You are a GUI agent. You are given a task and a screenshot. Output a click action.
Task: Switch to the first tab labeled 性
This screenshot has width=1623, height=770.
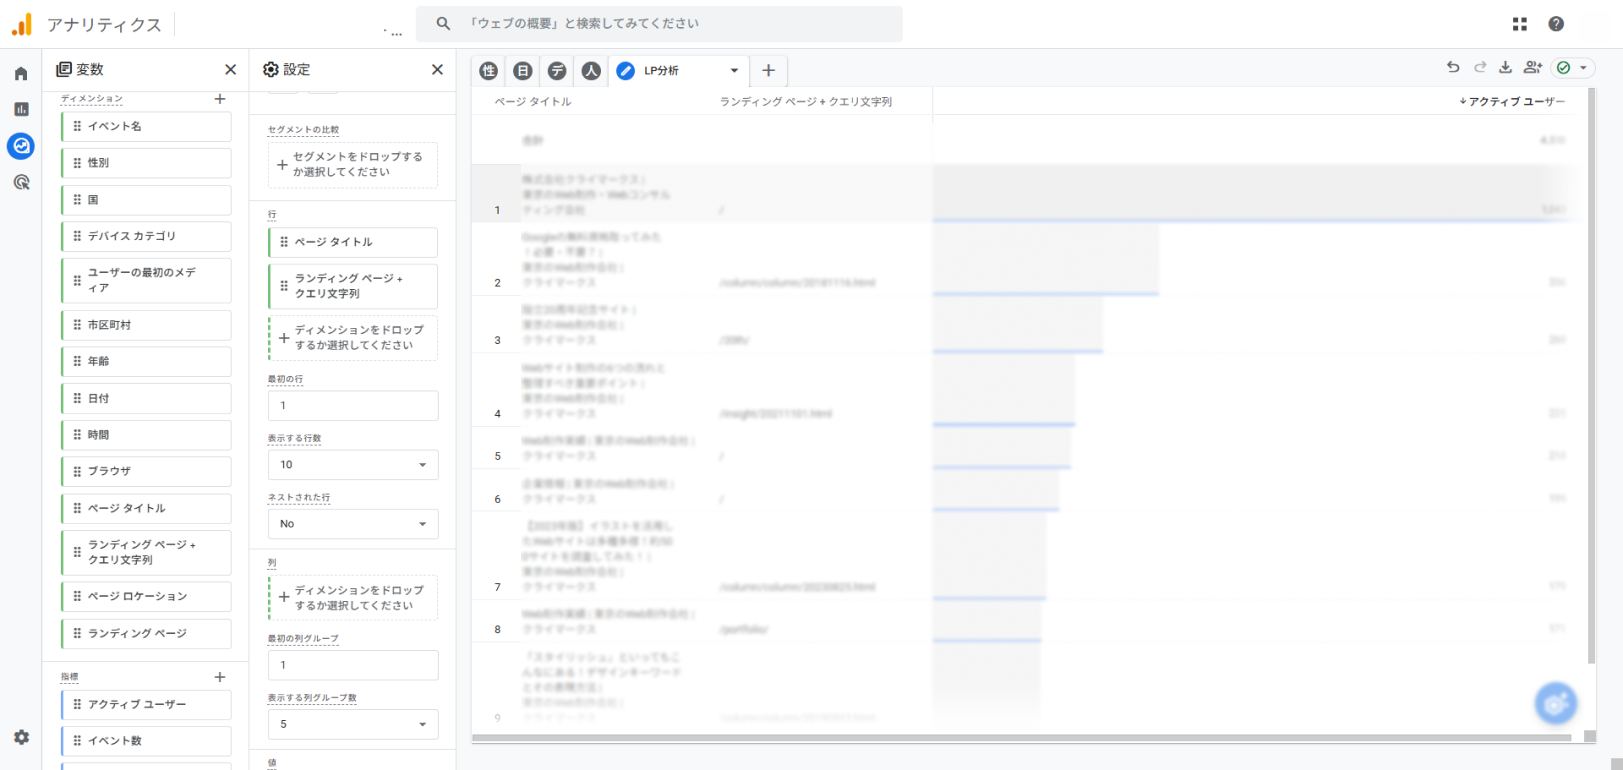488,71
